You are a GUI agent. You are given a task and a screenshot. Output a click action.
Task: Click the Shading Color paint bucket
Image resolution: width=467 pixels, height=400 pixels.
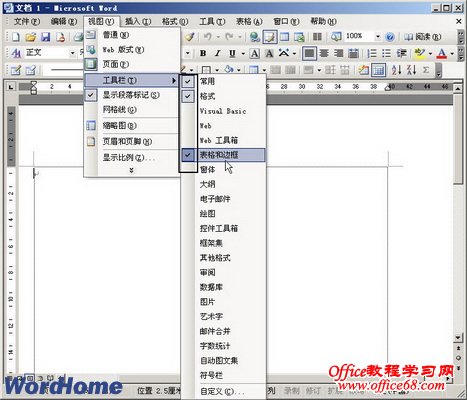point(229,70)
